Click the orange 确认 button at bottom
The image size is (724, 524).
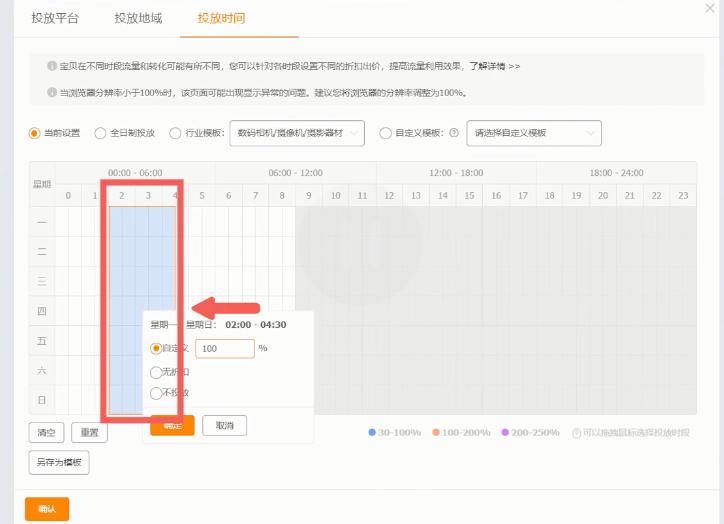(47, 509)
